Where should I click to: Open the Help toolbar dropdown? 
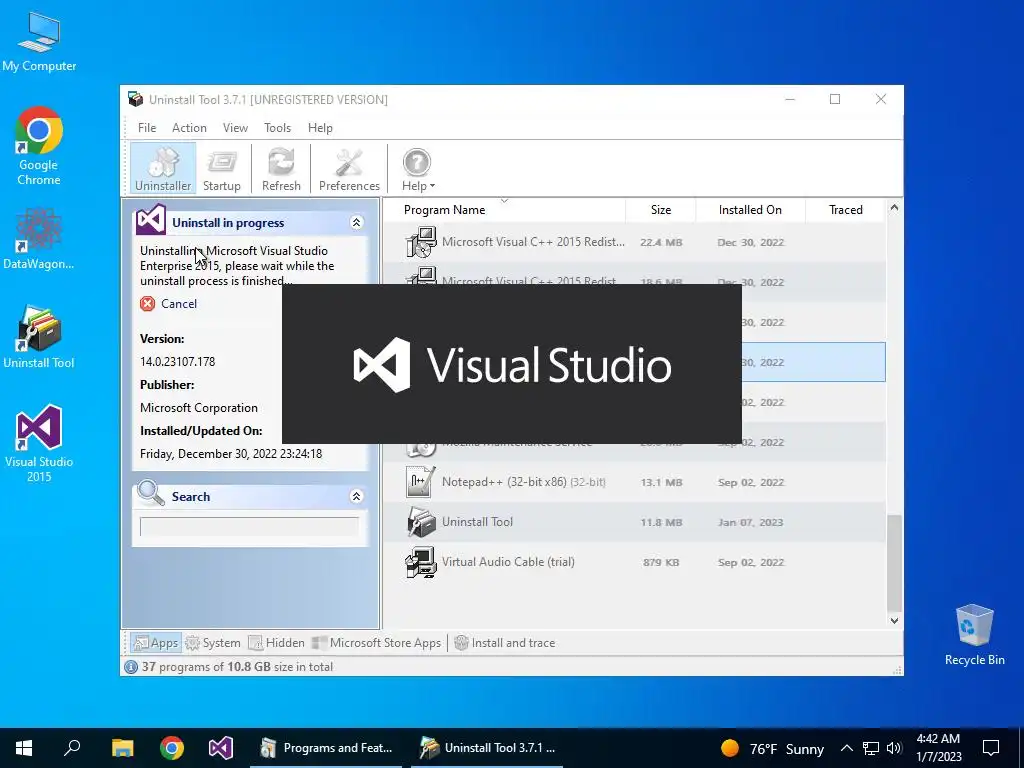(417, 169)
